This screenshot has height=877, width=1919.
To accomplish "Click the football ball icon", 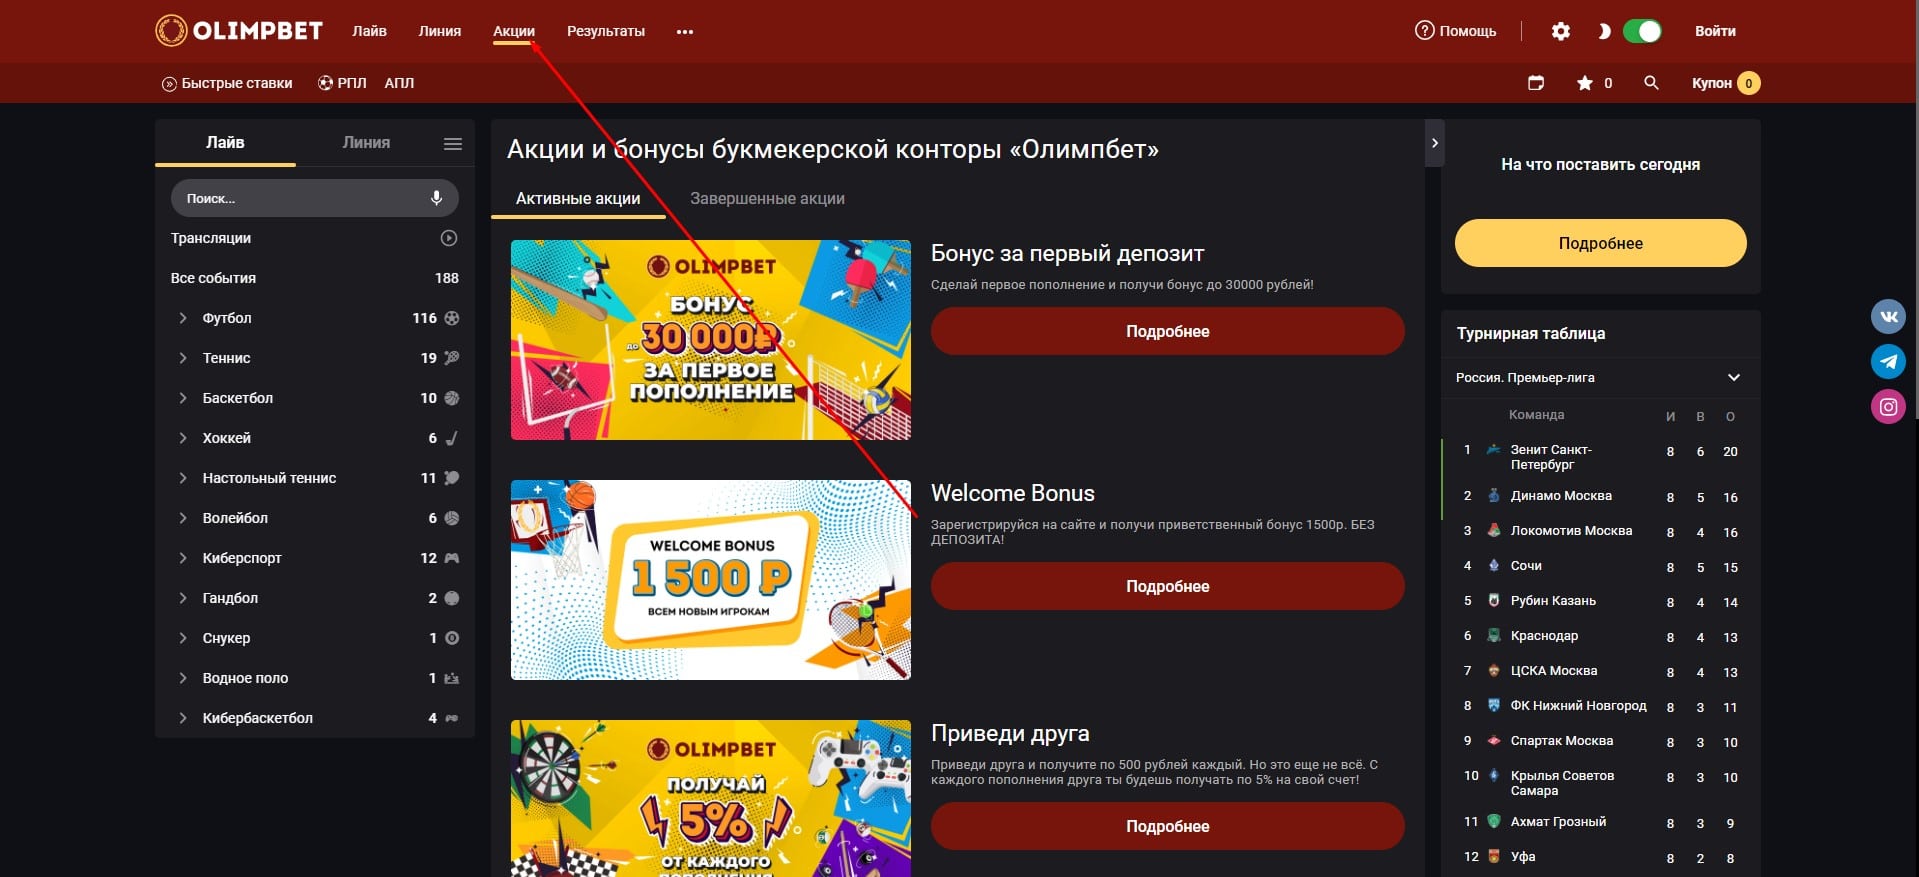I will click(452, 318).
